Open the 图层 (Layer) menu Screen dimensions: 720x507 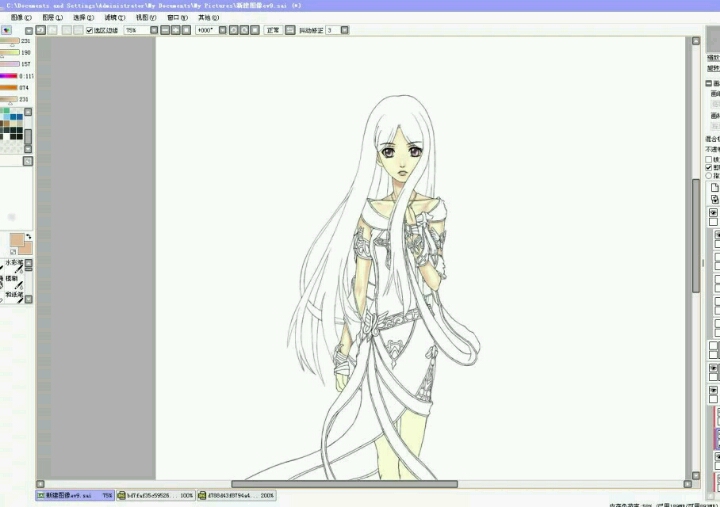50,17
